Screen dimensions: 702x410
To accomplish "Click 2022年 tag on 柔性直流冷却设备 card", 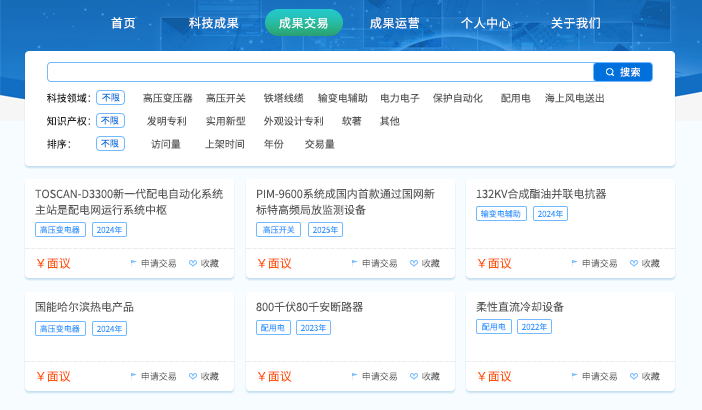I will click(x=535, y=327).
